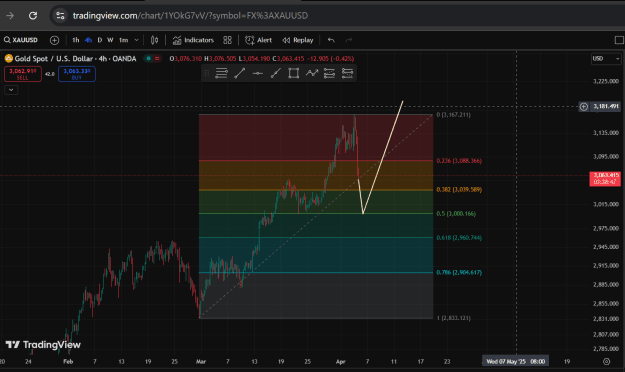Image resolution: width=625 pixels, height=372 pixels.
Task: Select the trend line tool
Action: (240, 73)
